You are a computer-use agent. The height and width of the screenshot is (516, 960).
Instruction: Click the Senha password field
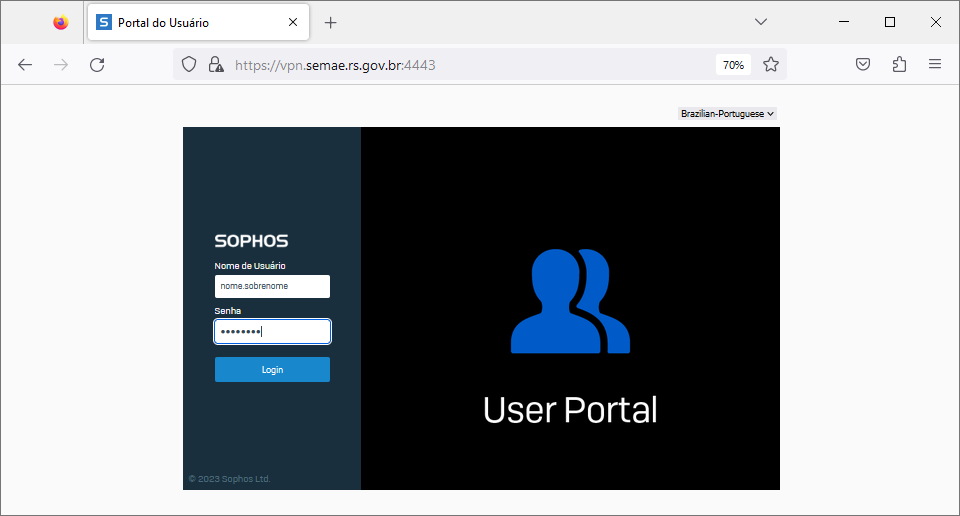click(272, 332)
